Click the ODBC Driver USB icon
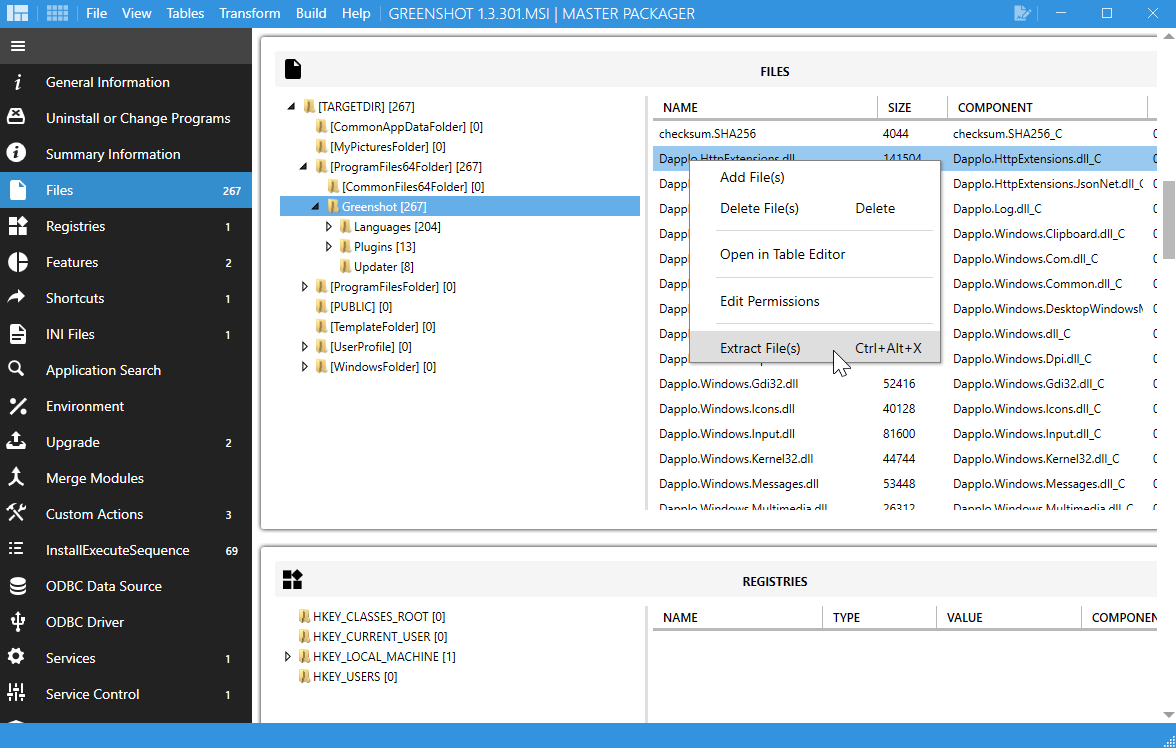 (x=16, y=622)
